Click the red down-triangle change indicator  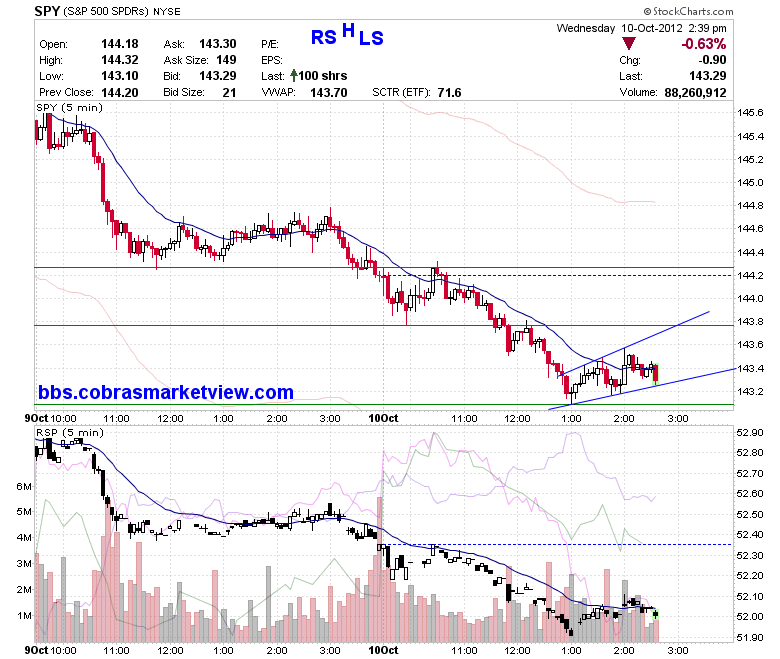(x=629, y=44)
